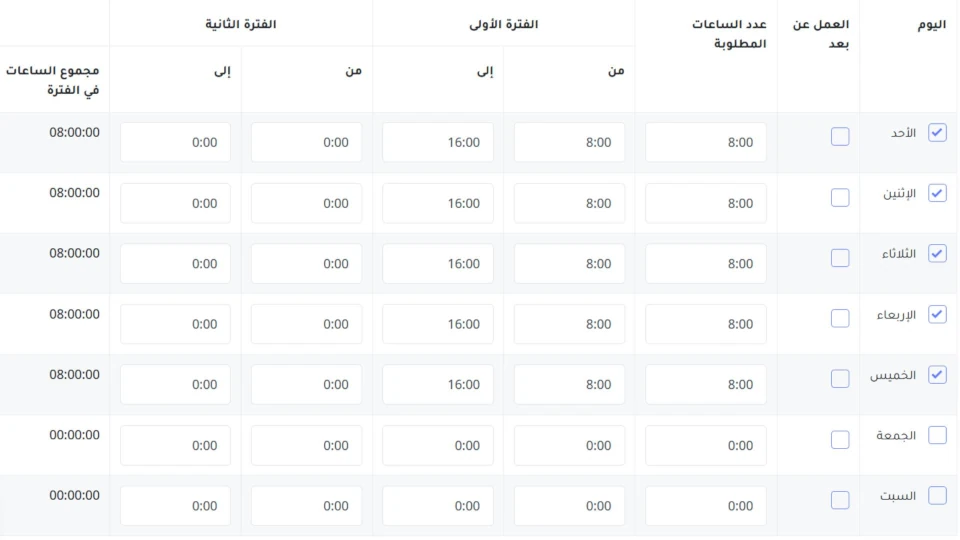Toggle remote work checkbox for الثلاثاء
Screen dimensions: 960x540
pyautogui.click(x=840, y=258)
